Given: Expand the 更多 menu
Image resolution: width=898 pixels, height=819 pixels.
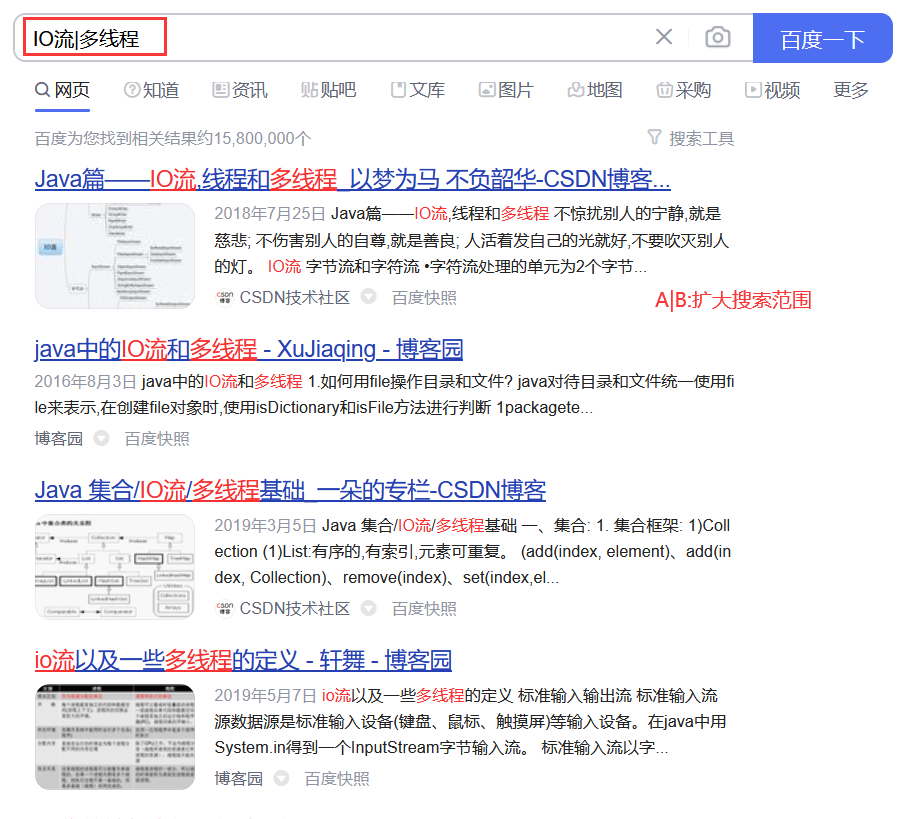Looking at the screenshot, I should click(851, 90).
